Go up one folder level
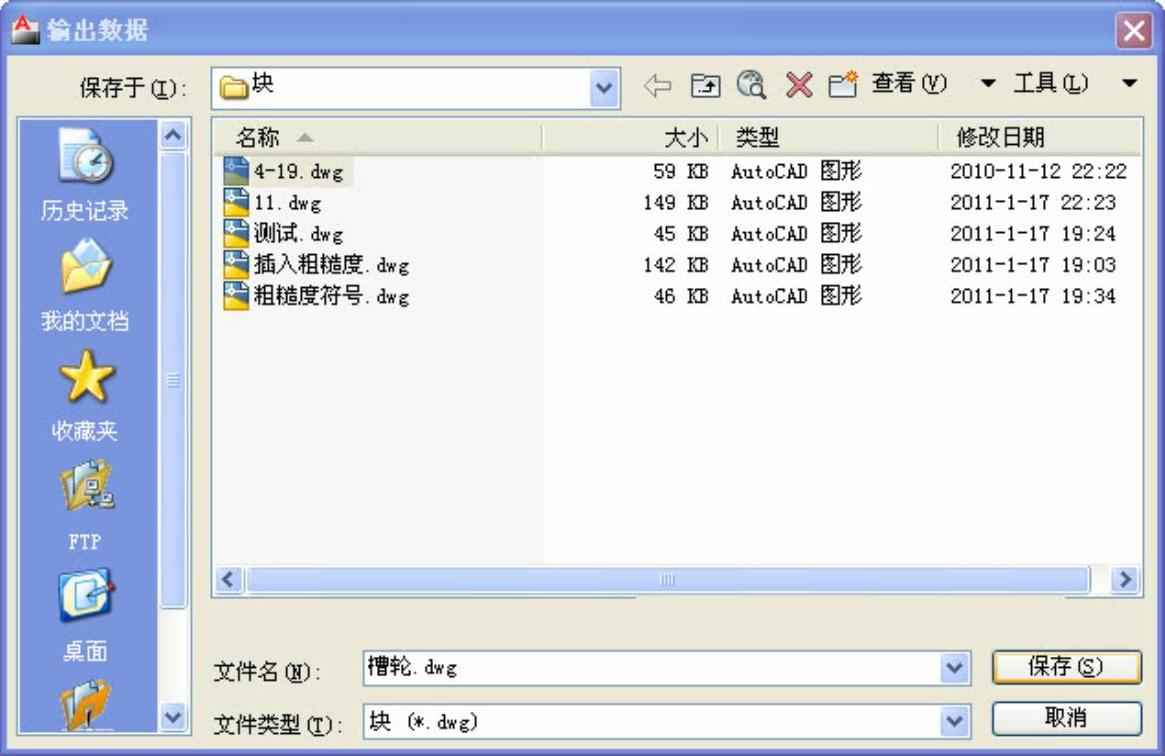Image resolution: width=1165 pixels, height=756 pixels. [x=705, y=85]
